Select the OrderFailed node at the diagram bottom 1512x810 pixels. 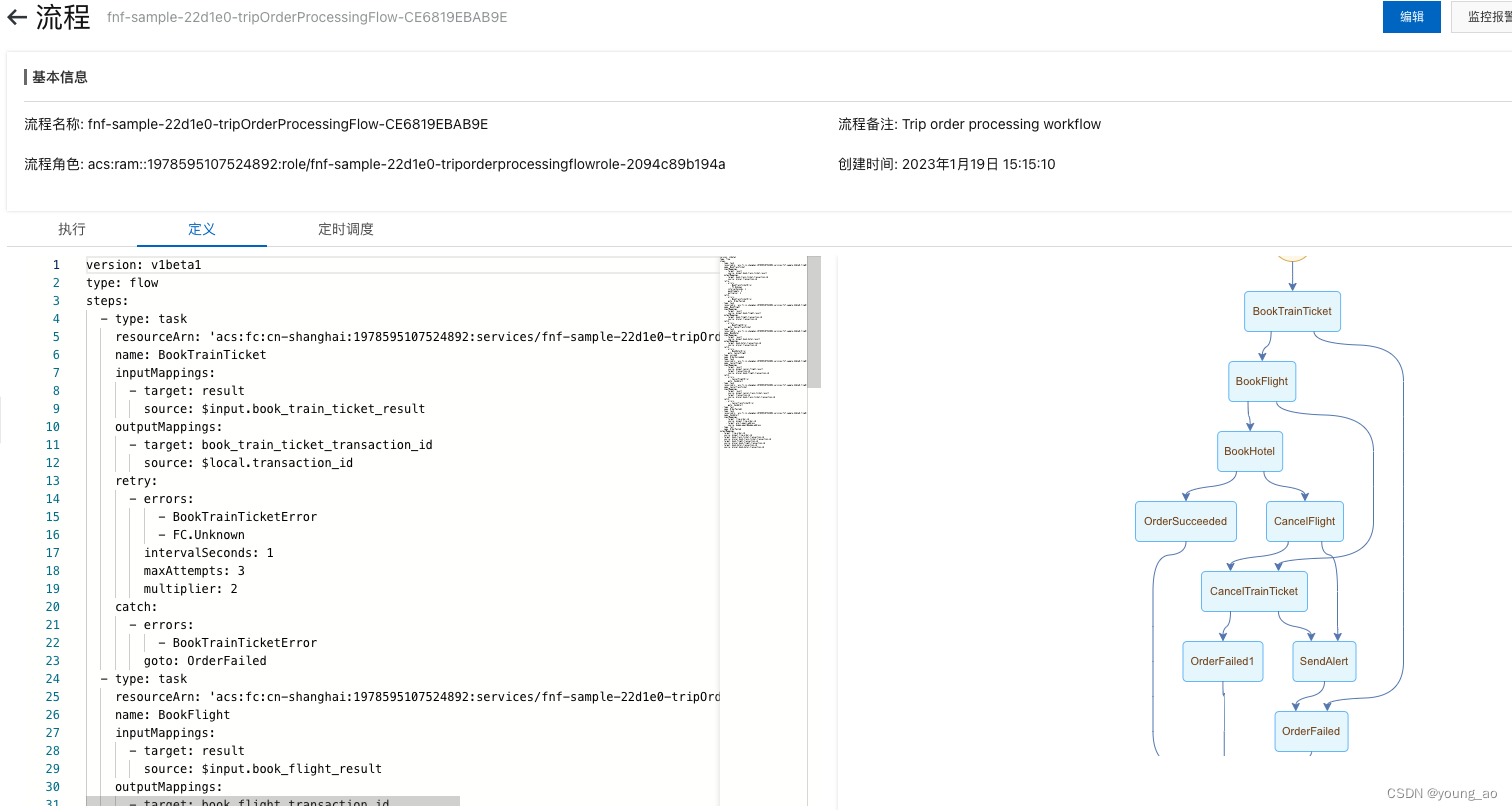pyautogui.click(x=1311, y=731)
